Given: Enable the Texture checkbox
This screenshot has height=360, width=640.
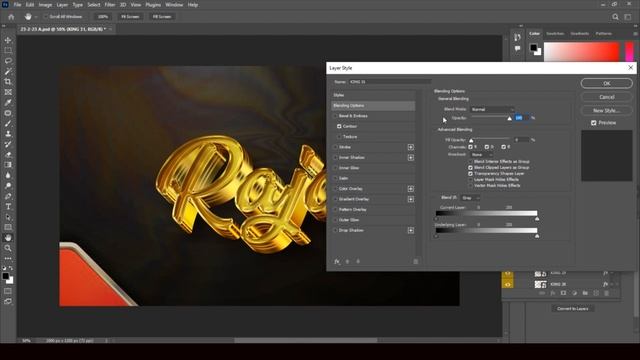Looking at the screenshot, I should 339,137.
